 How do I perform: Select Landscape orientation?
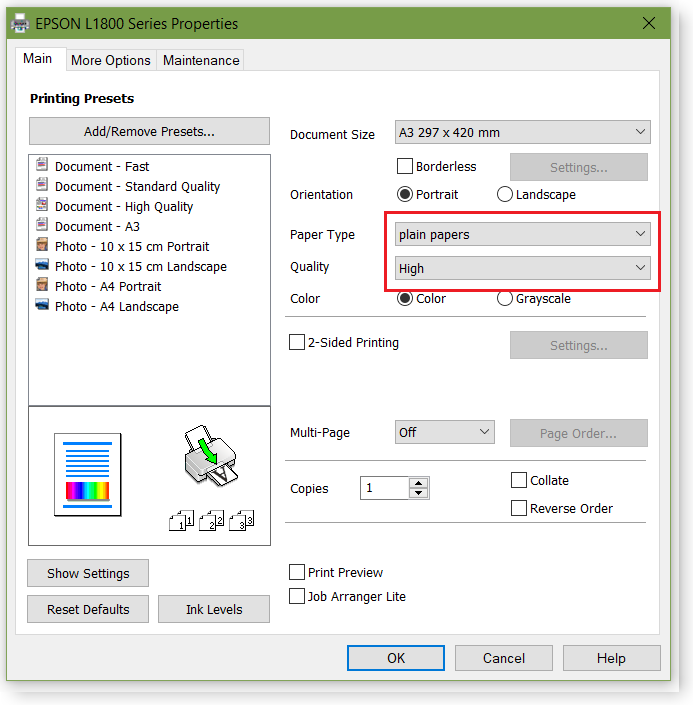pos(505,194)
